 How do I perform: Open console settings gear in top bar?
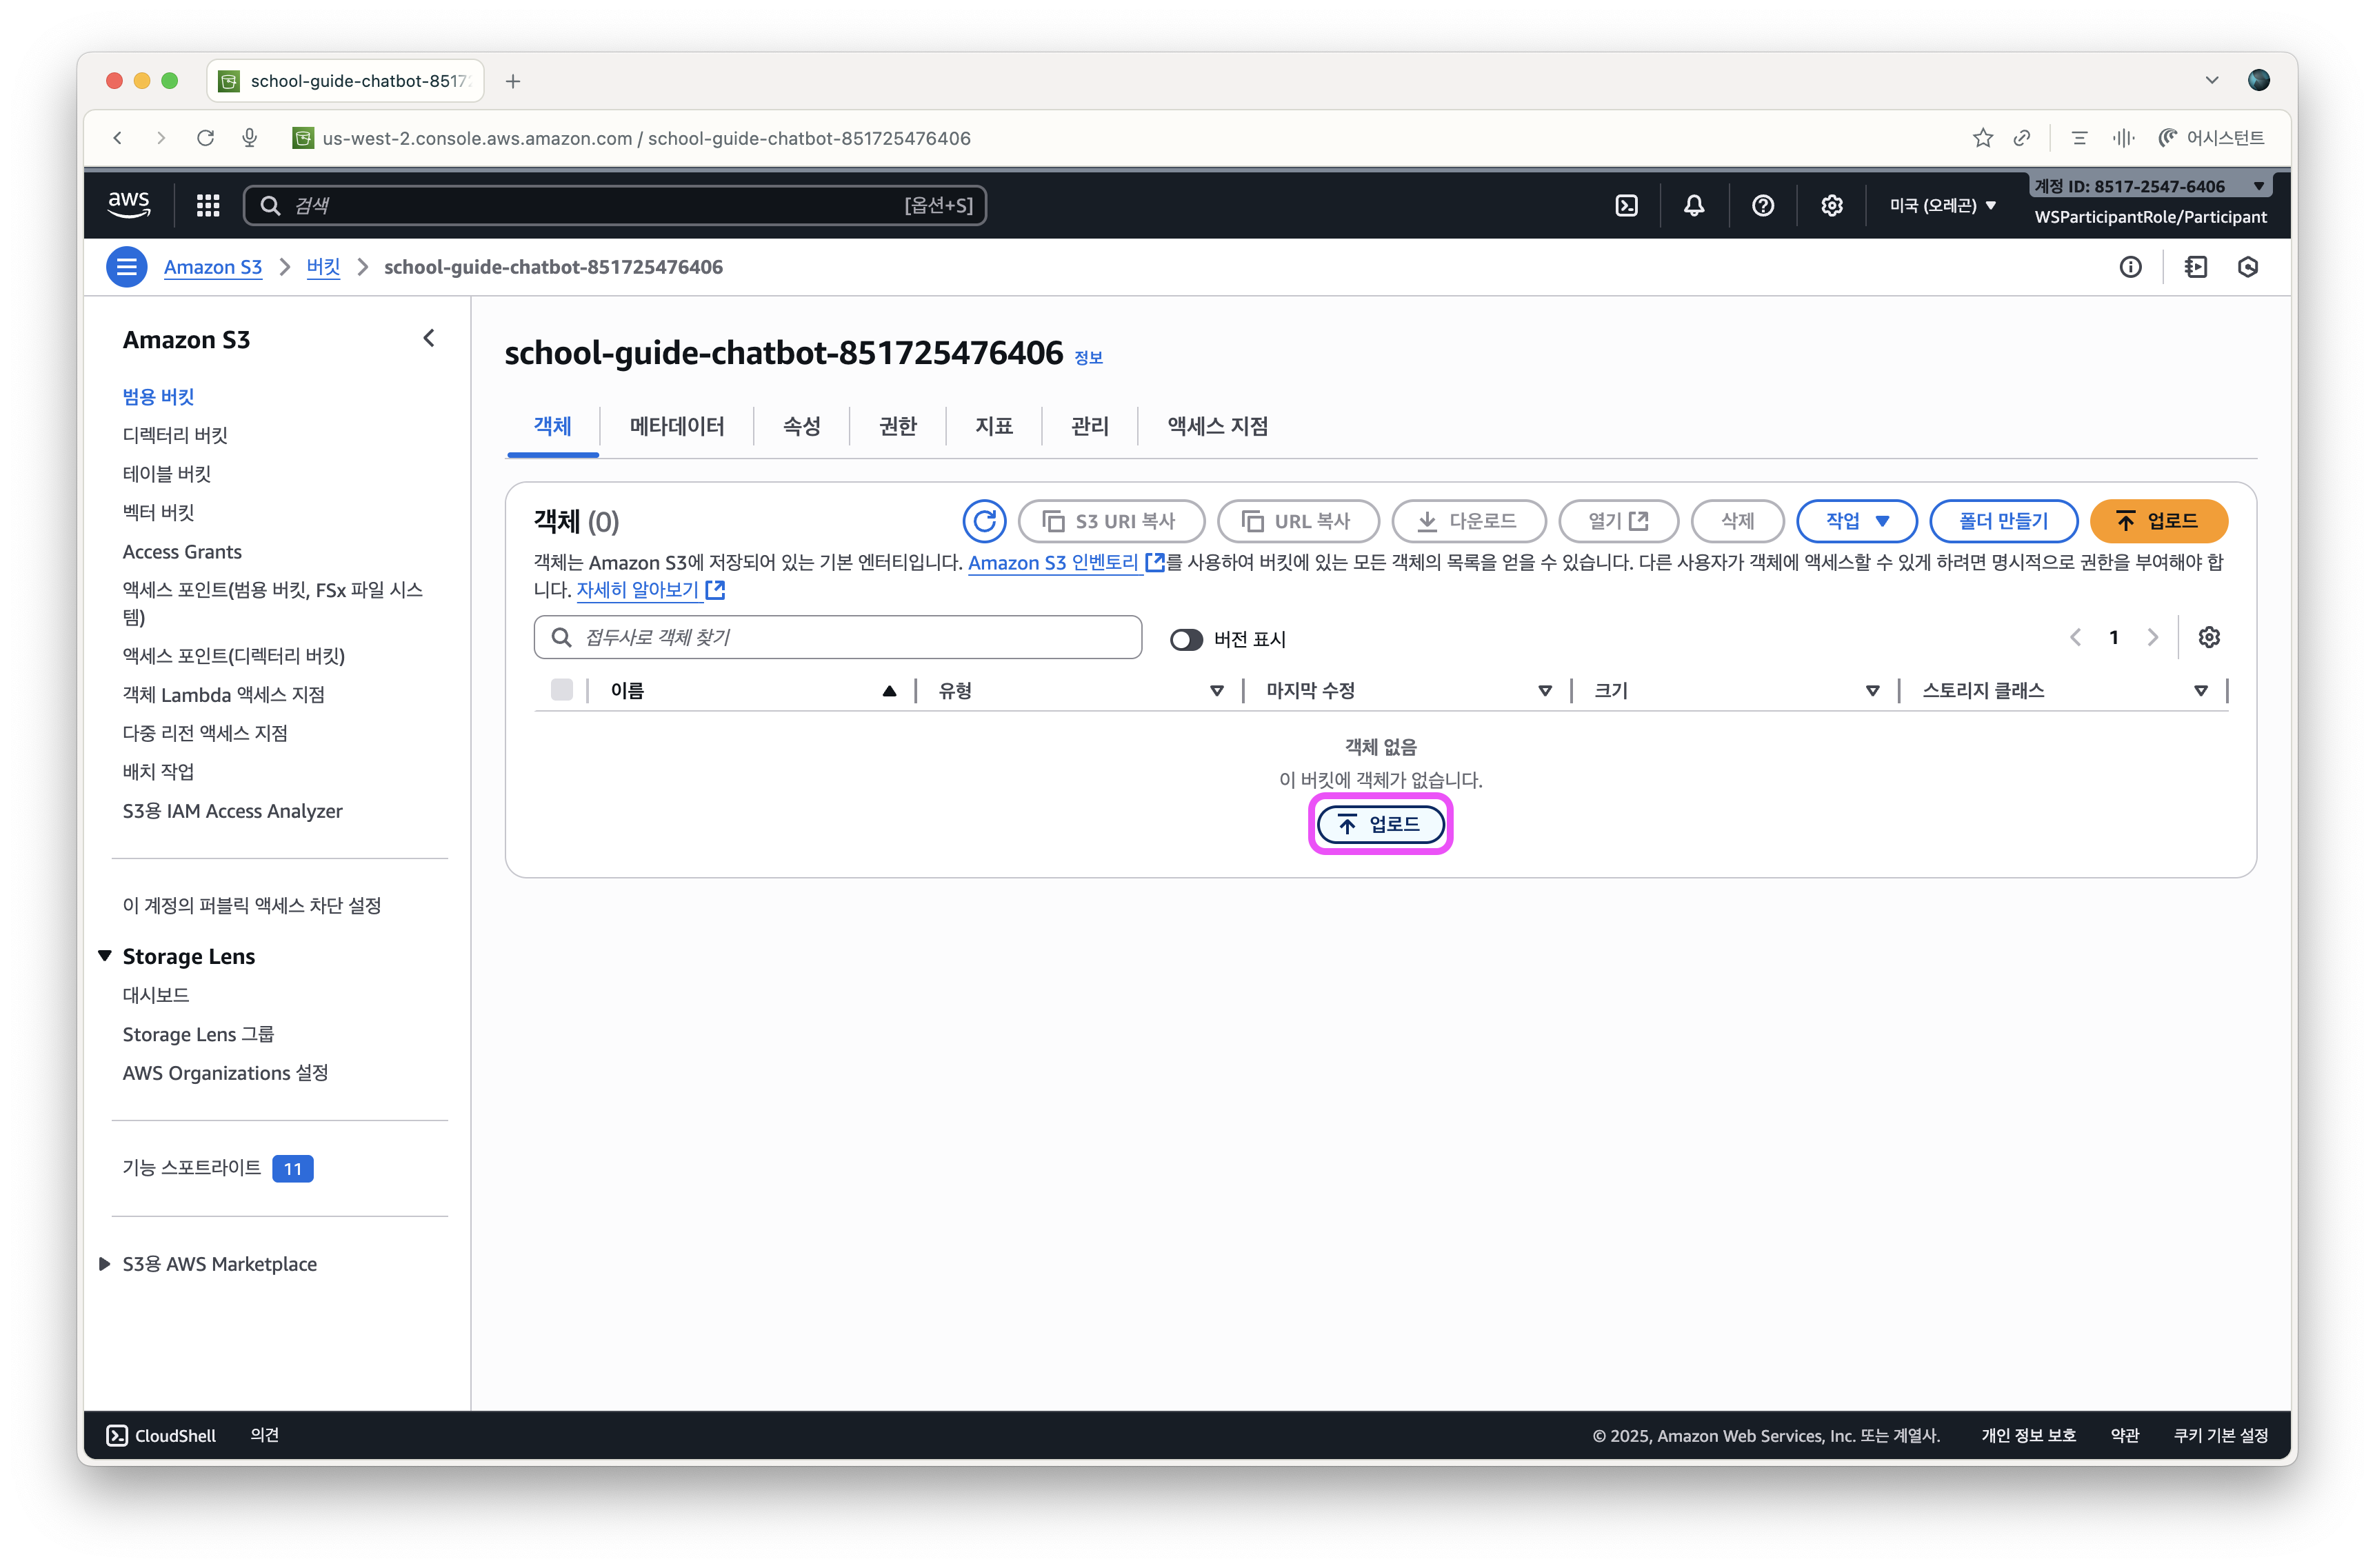click(1831, 205)
